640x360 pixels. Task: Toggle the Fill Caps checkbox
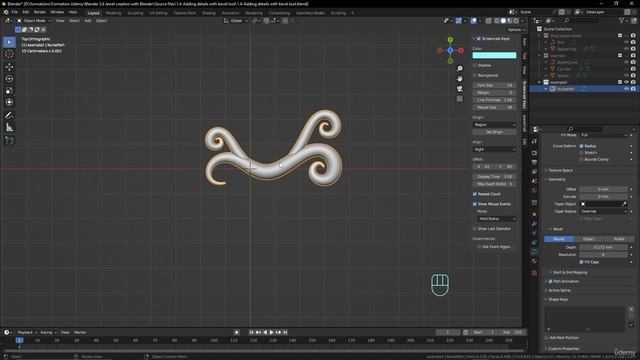pyautogui.click(x=582, y=262)
